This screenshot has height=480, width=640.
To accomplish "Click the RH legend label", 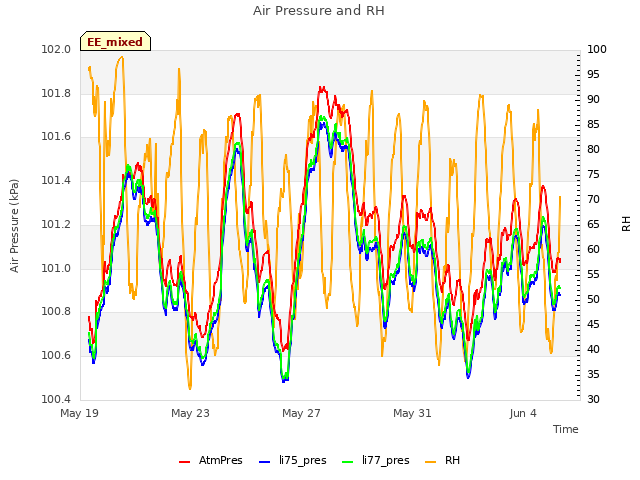I will 452,460.
